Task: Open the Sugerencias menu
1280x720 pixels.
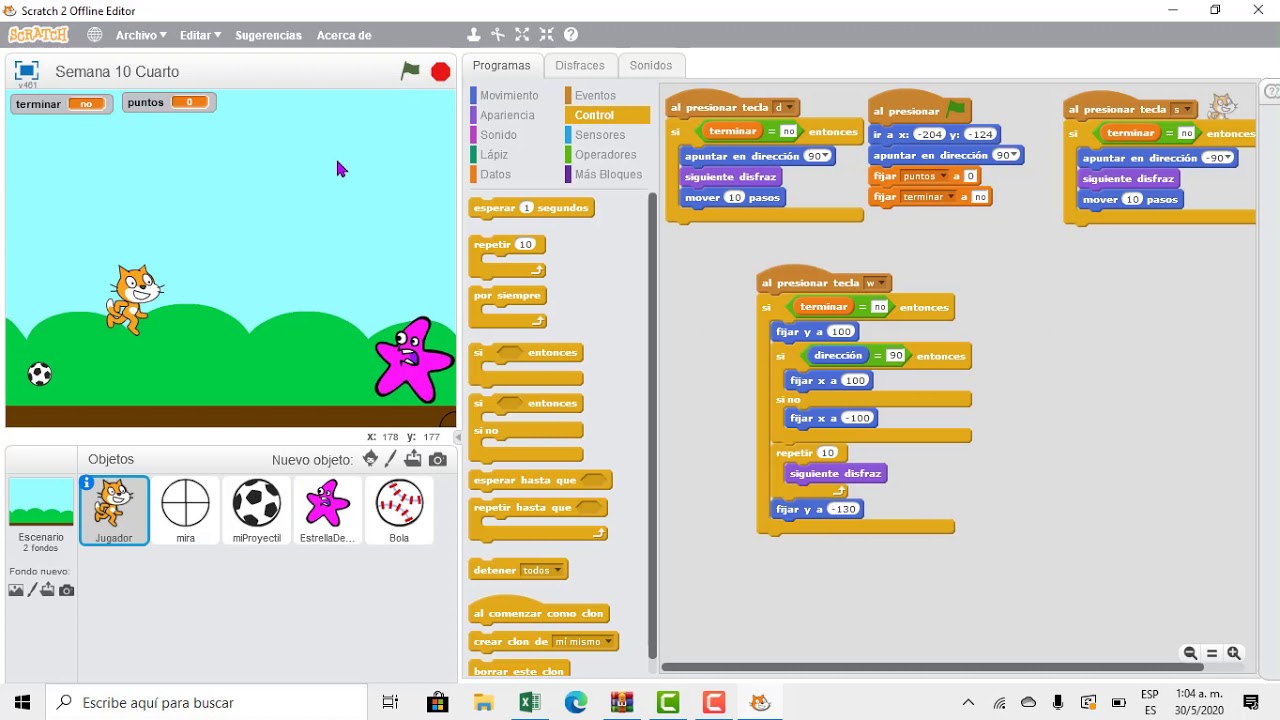Action: coord(268,35)
